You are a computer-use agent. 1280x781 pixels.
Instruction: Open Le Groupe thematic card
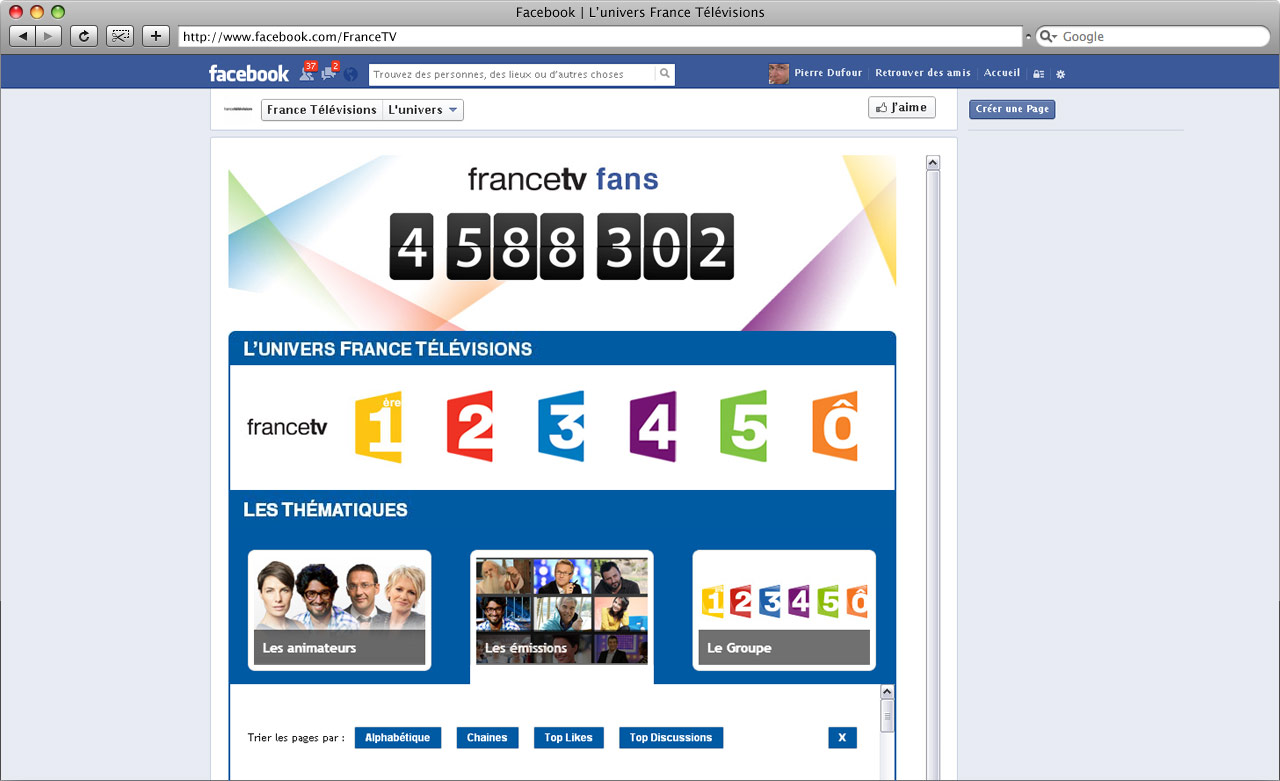click(x=784, y=610)
